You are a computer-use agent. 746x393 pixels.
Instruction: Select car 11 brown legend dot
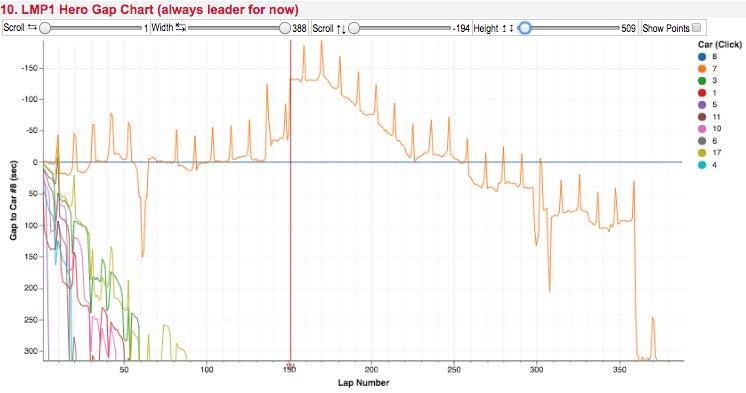pyautogui.click(x=702, y=117)
